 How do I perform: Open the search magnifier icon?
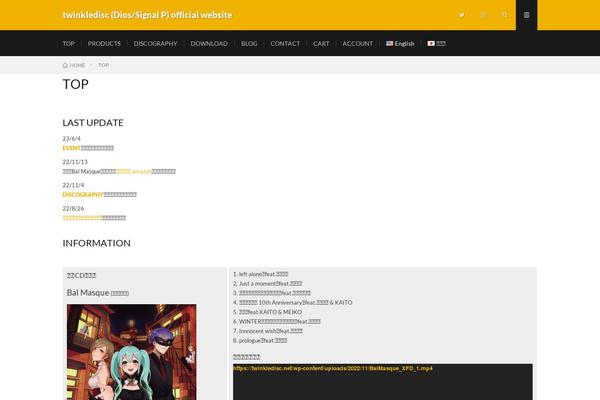[505, 15]
